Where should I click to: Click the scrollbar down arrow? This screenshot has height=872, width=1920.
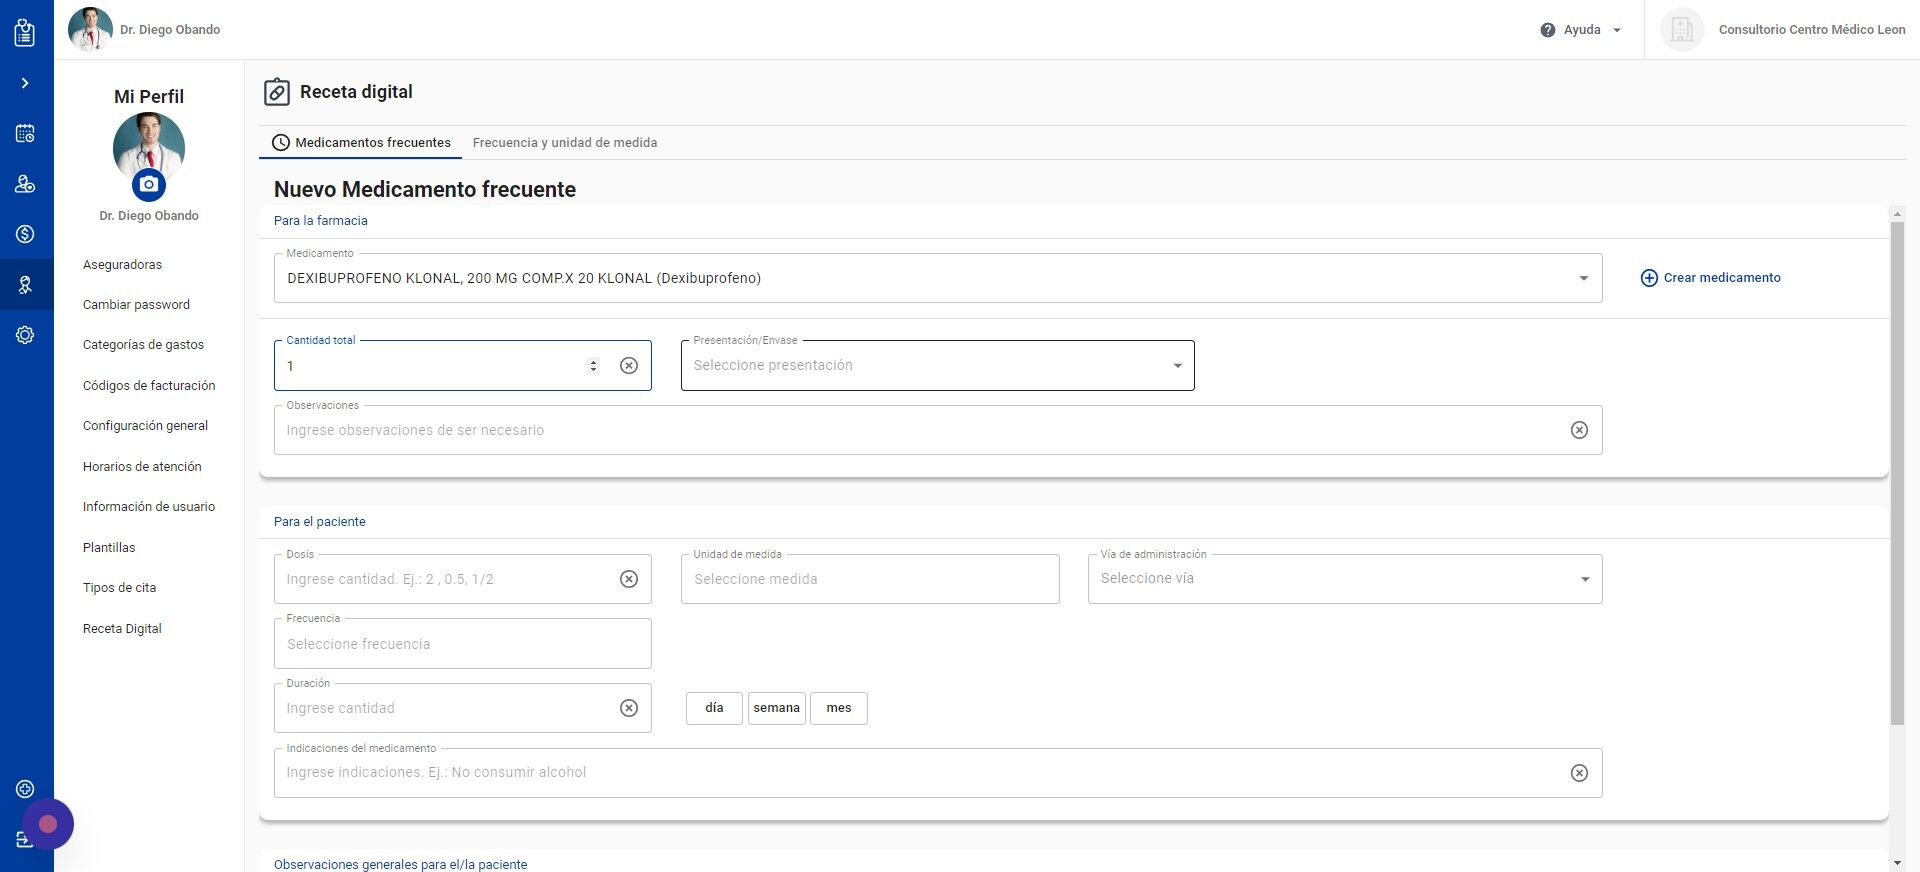(1897, 862)
